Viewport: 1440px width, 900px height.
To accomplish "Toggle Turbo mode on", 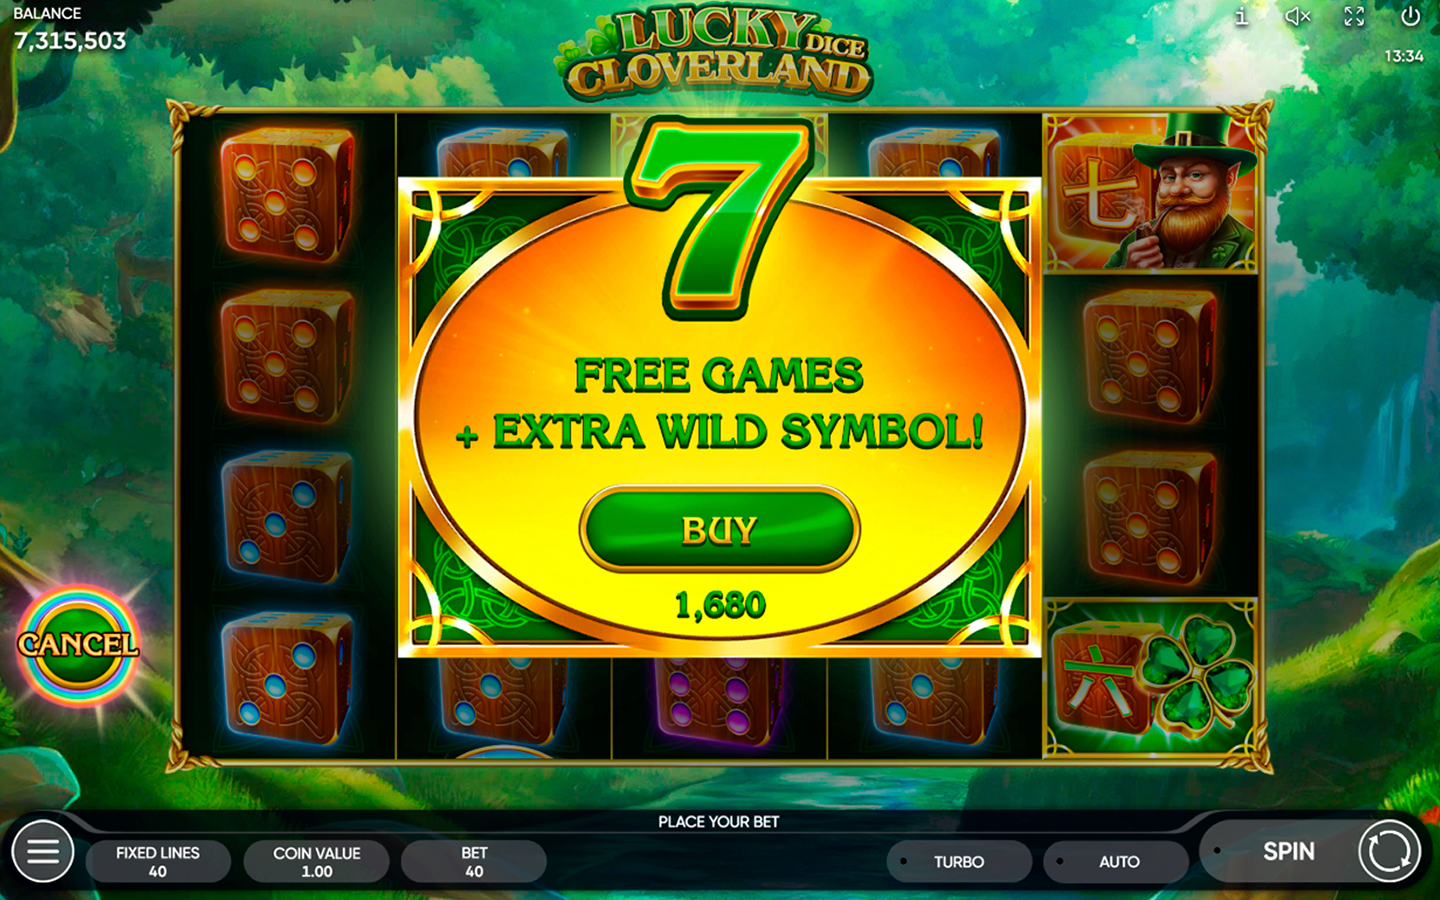I will [958, 861].
